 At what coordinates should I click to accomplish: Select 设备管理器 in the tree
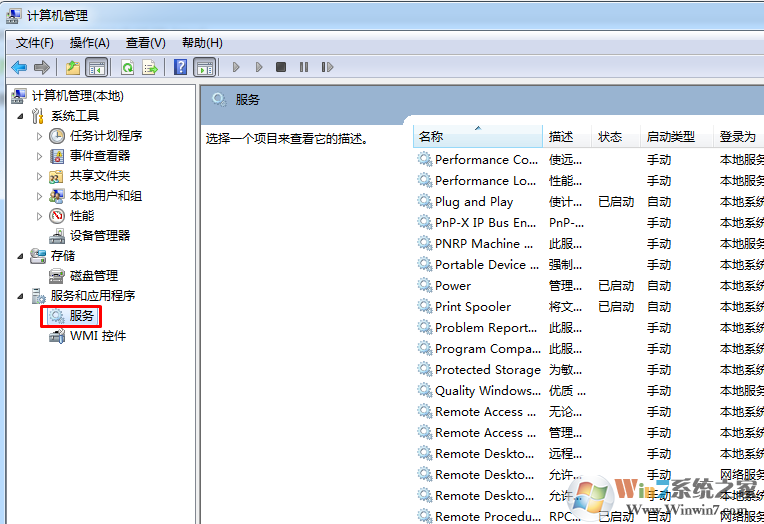tap(99, 236)
